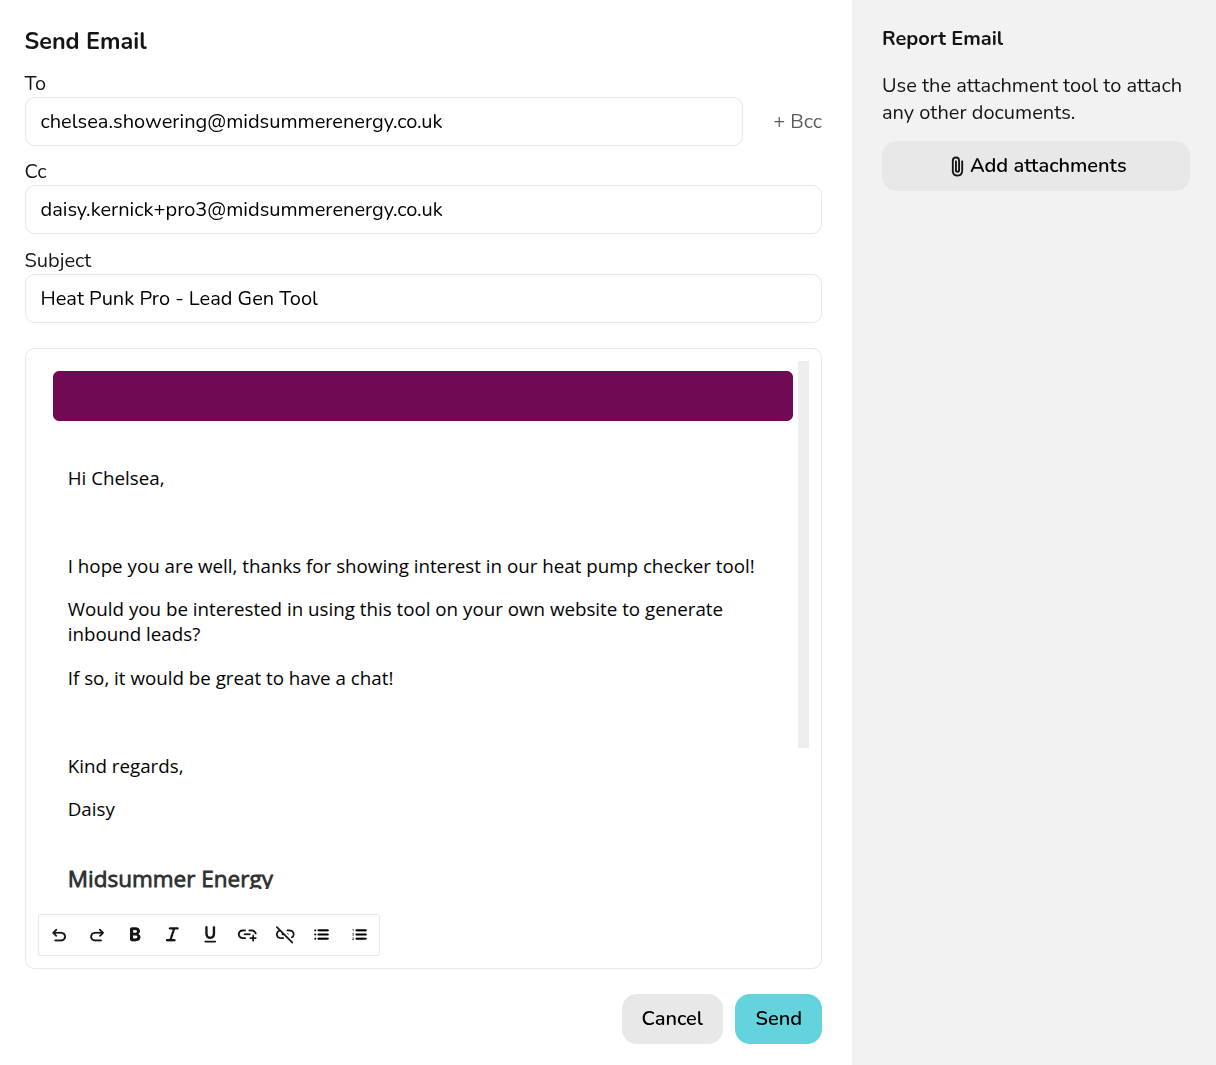
Task: Toggle underline formatting
Action: click(210, 935)
